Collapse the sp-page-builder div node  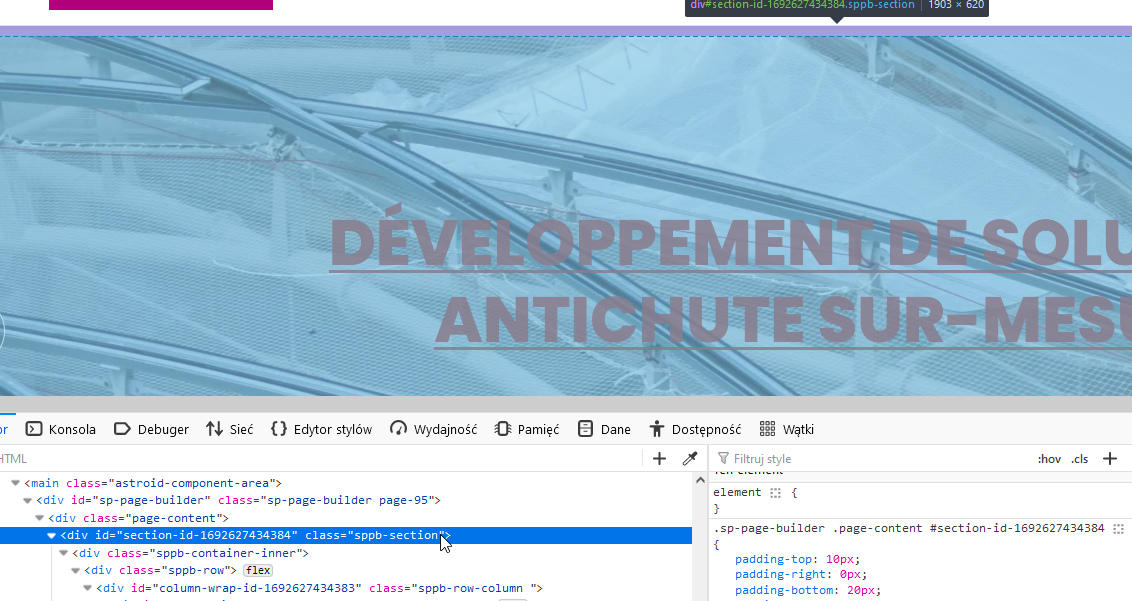[28, 500]
